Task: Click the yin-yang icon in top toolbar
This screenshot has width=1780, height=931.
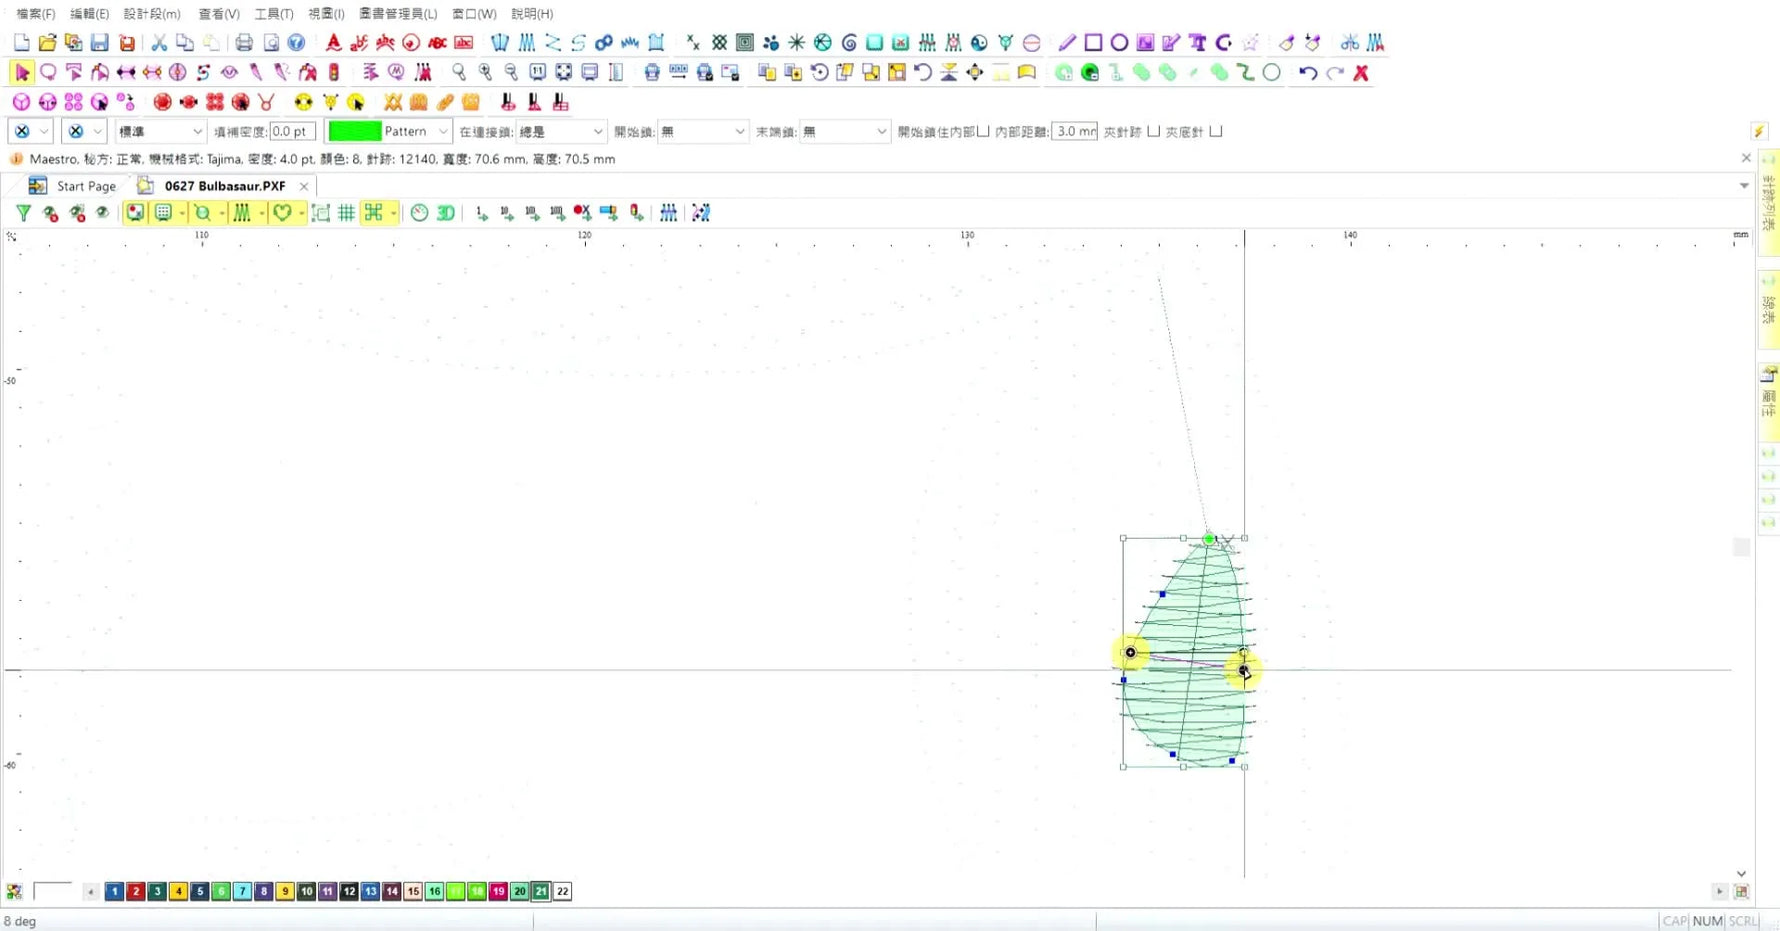Action: pyautogui.click(x=979, y=42)
